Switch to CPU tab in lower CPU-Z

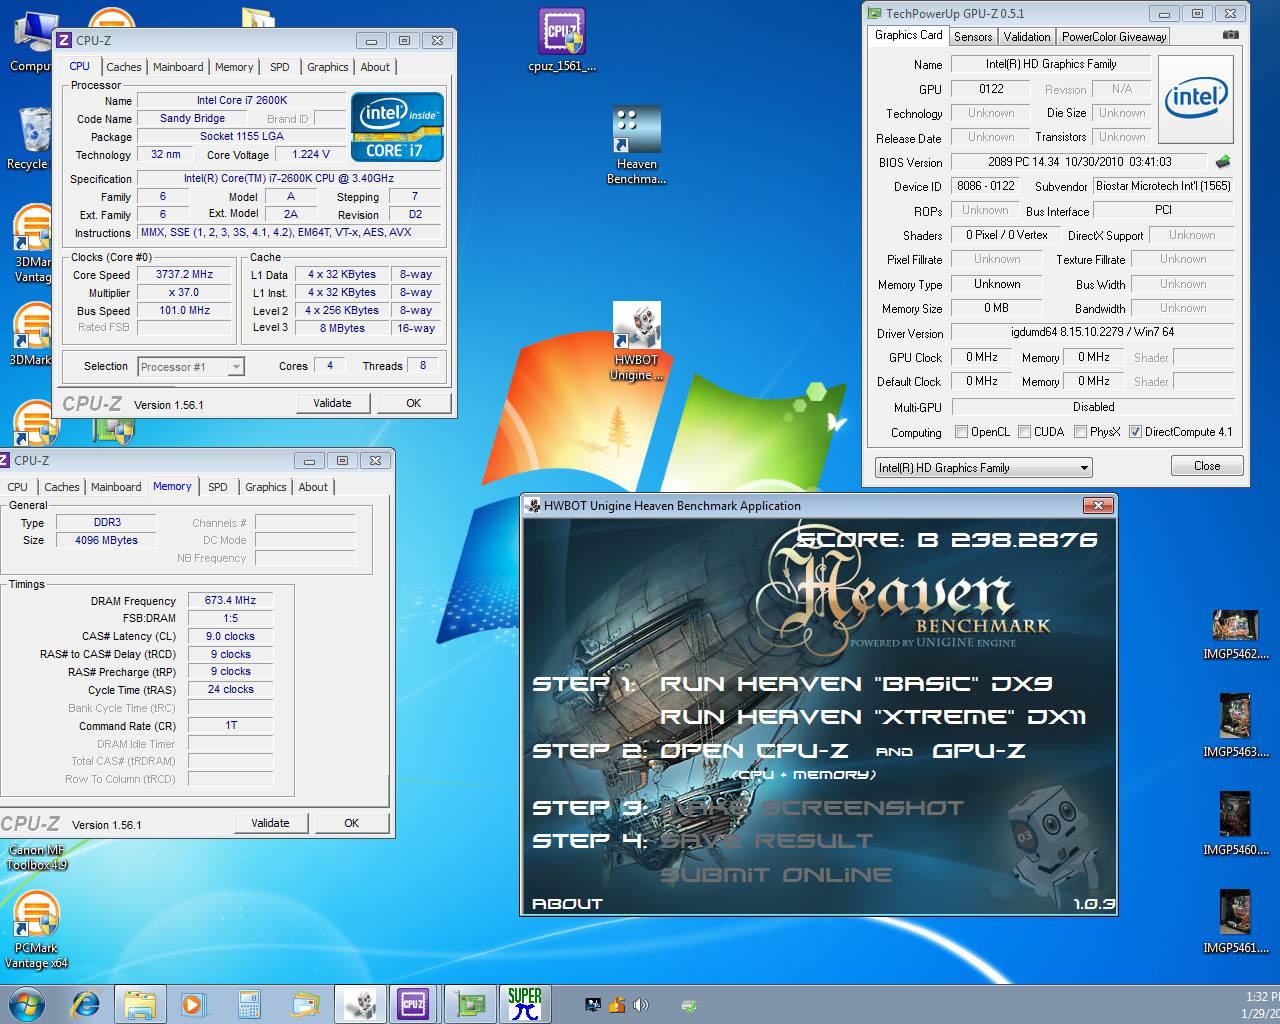coord(18,487)
